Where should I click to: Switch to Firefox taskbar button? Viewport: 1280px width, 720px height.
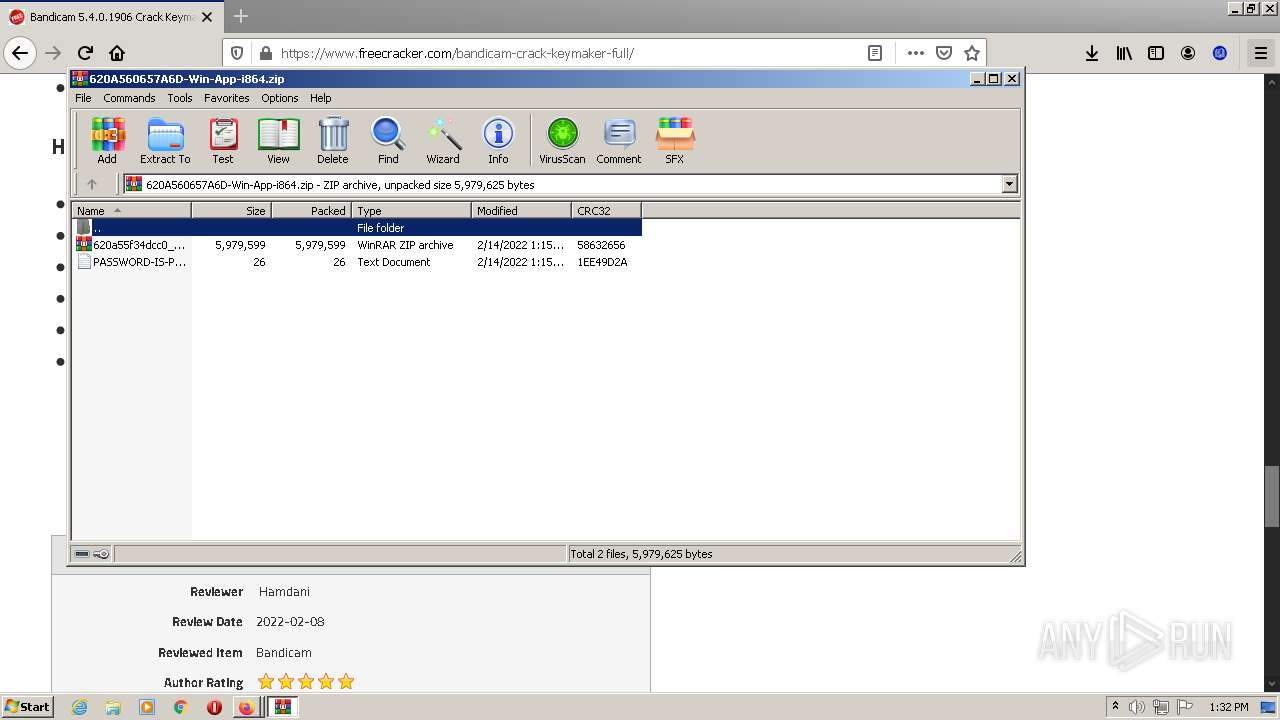[x=246, y=707]
